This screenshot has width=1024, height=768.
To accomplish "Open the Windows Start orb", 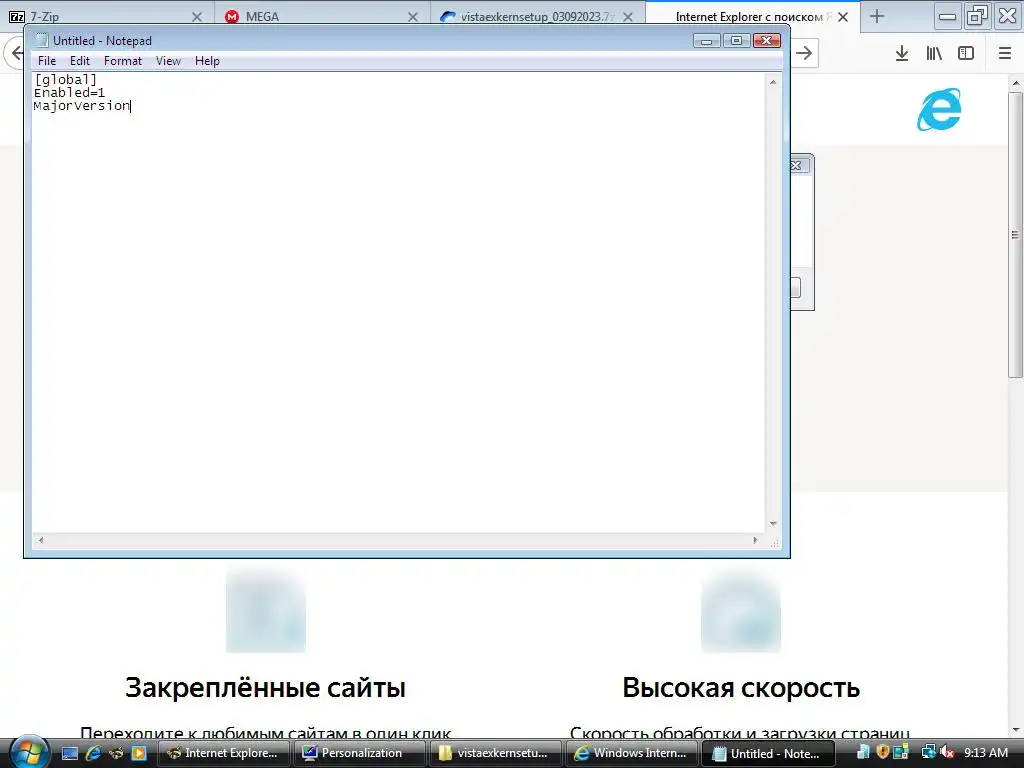I will (x=27, y=751).
